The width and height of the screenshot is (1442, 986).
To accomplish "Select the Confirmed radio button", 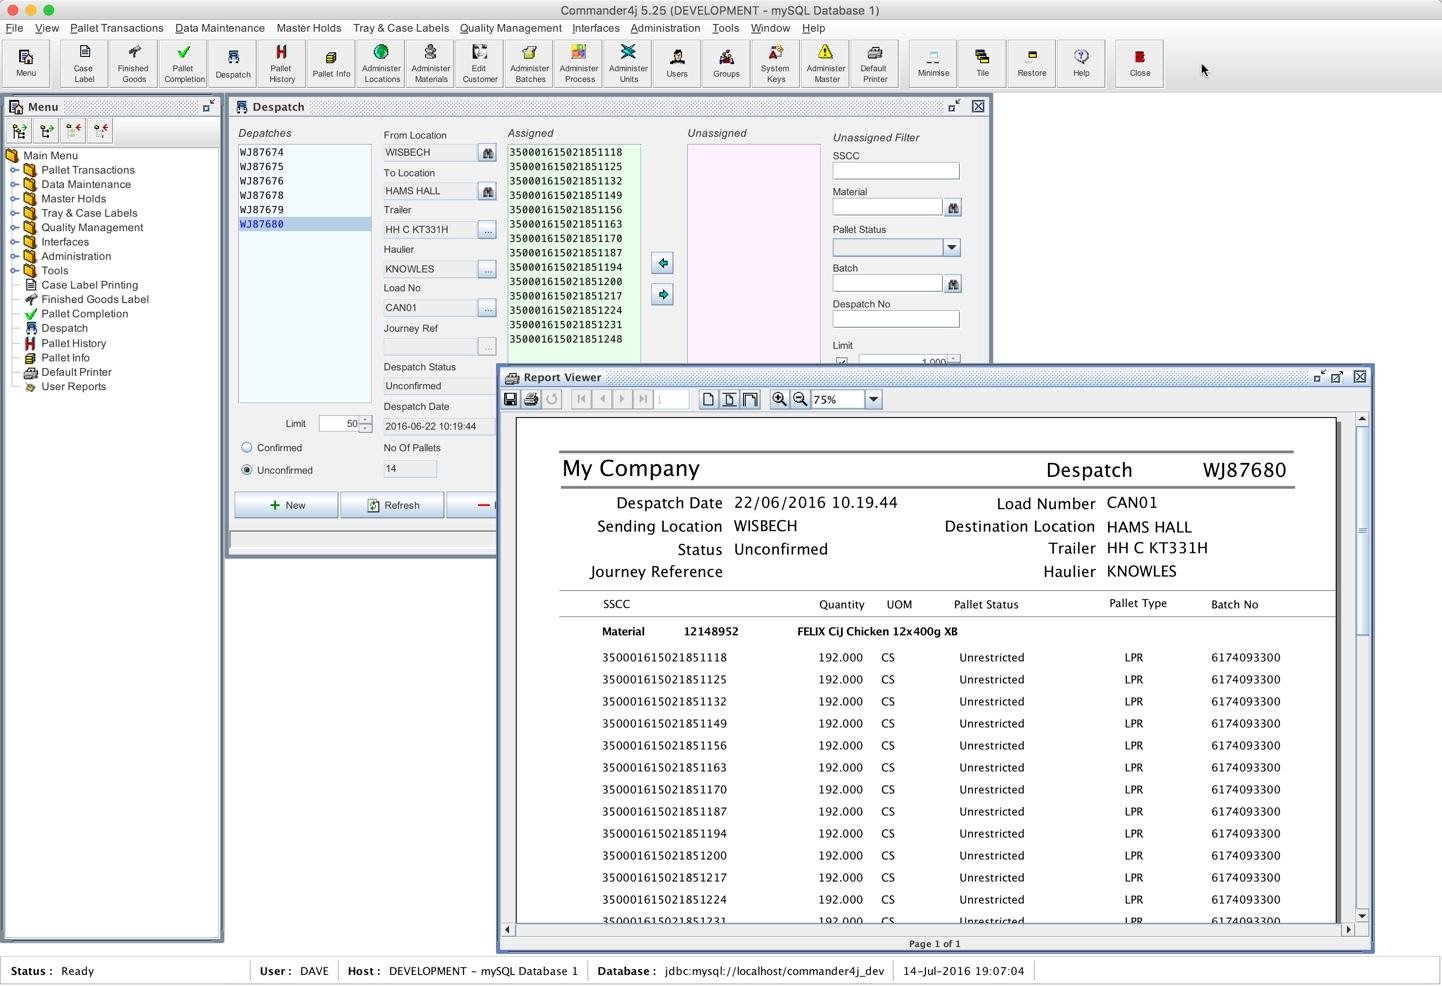I will point(247,447).
